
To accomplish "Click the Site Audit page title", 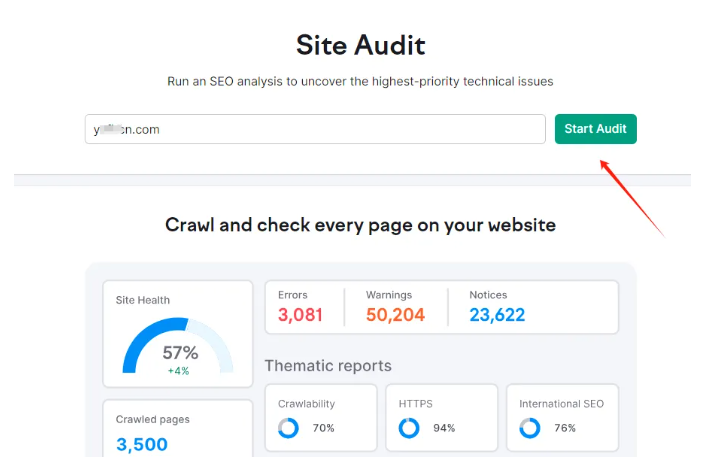I will click(x=360, y=45).
